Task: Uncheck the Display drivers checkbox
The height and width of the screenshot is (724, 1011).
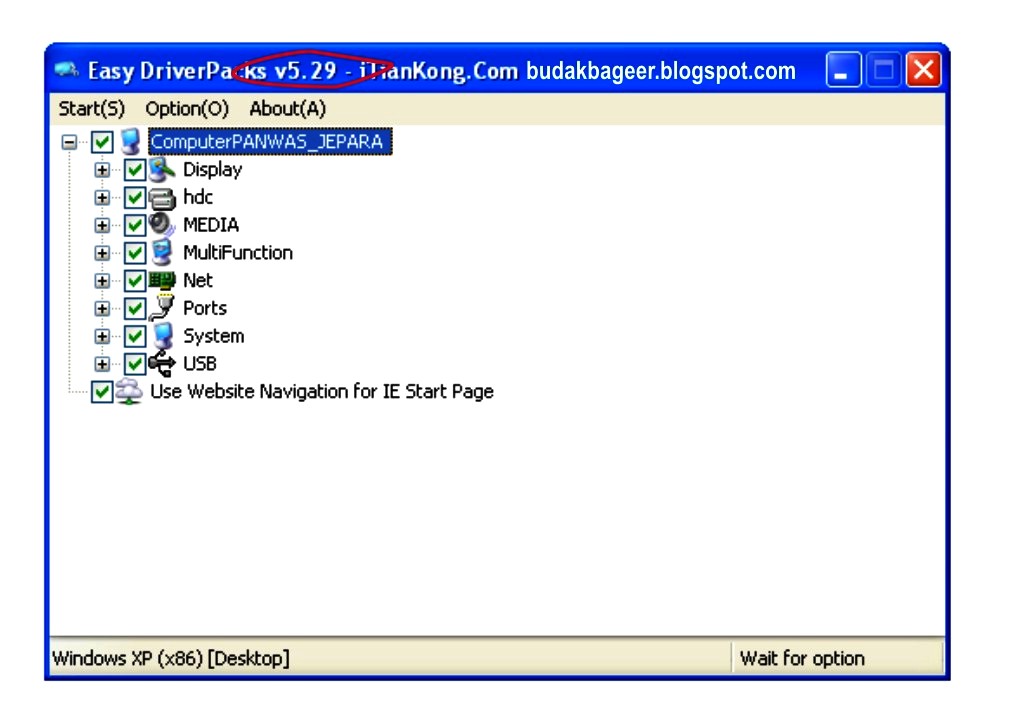Action: point(134,170)
